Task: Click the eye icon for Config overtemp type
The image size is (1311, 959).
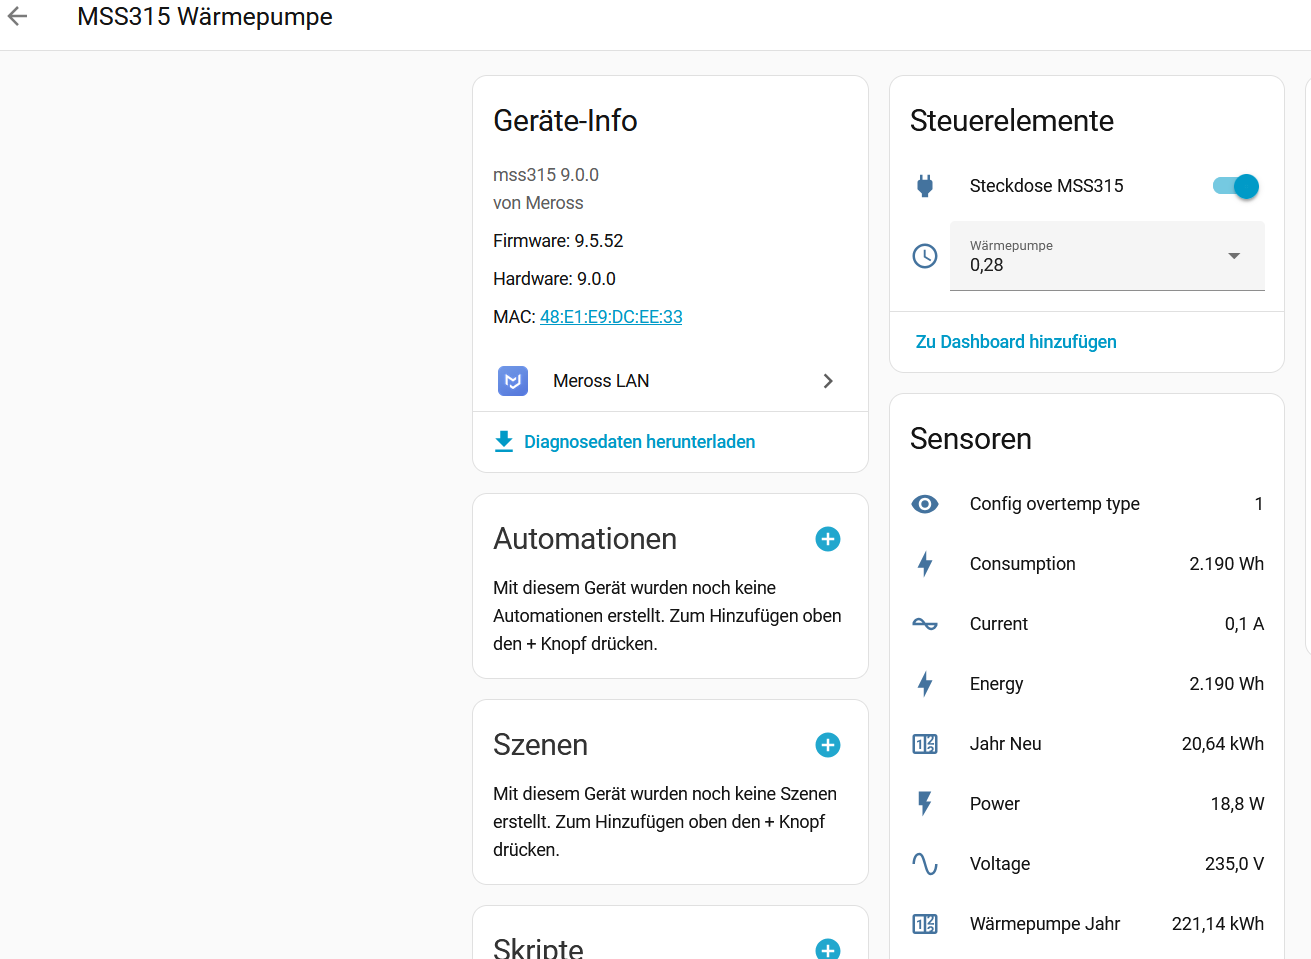Action: tap(925, 504)
